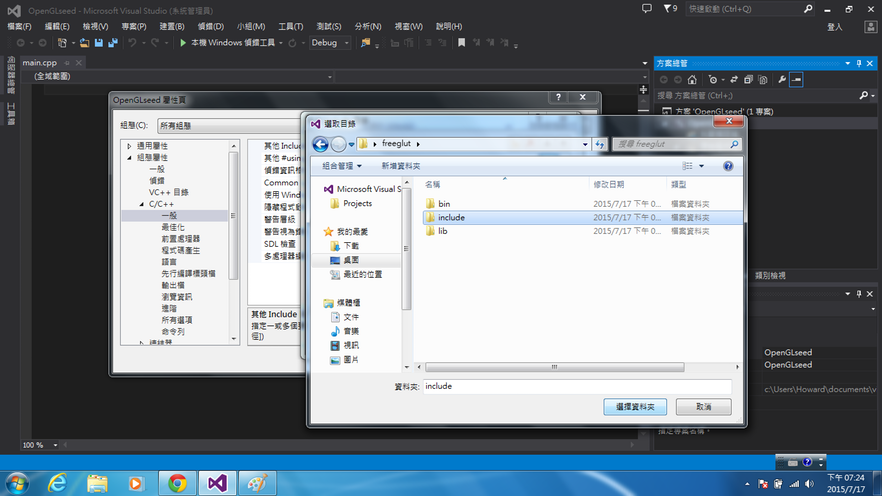
Task: Collapse the 組態屬性 tree node
Action: click(x=129, y=157)
